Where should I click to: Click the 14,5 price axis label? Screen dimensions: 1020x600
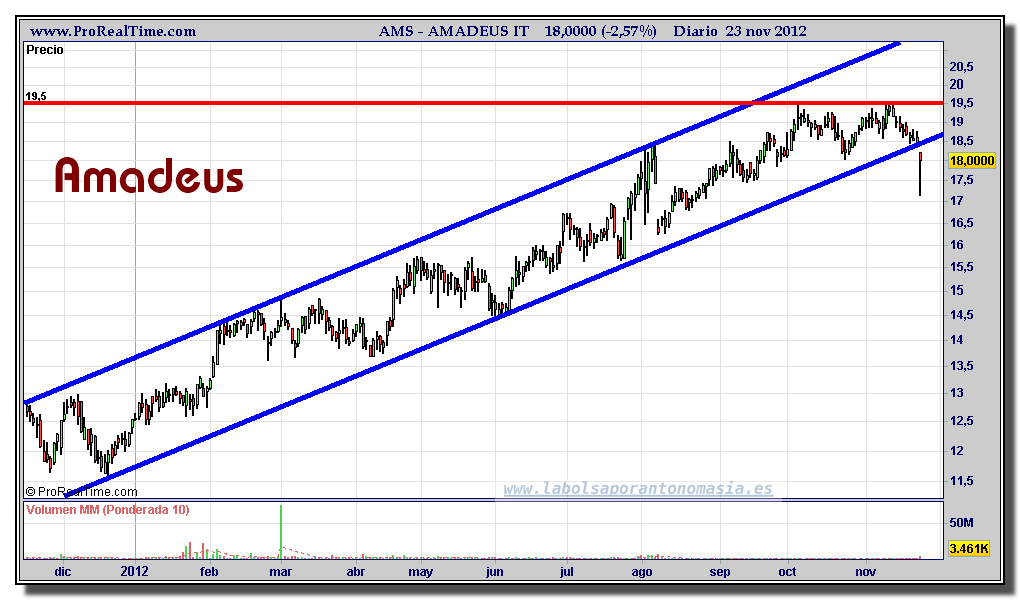tap(961, 315)
